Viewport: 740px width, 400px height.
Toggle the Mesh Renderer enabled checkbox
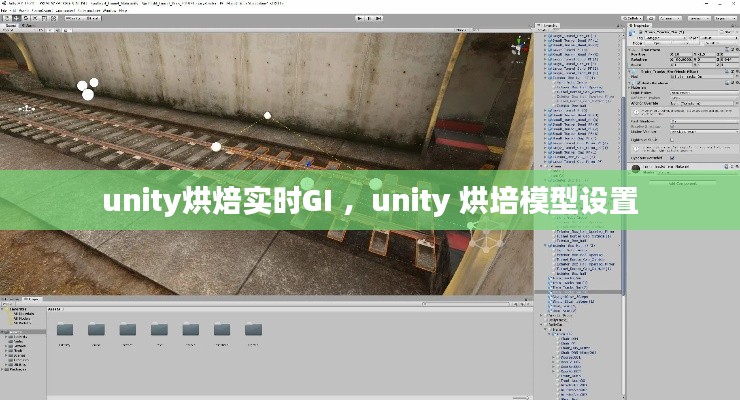[639, 83]
